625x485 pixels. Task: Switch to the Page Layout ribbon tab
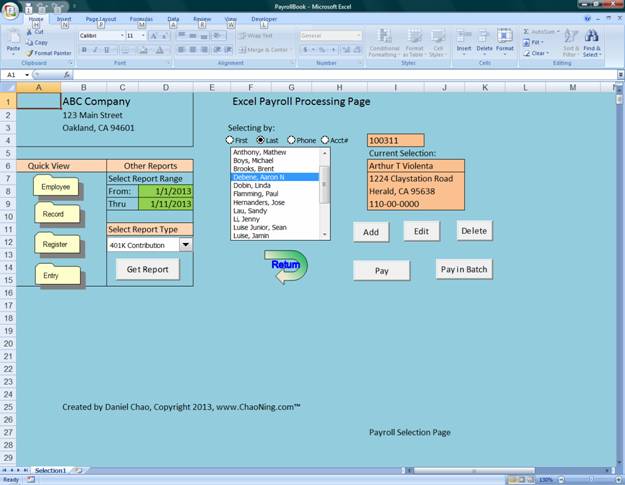[100, 19]
